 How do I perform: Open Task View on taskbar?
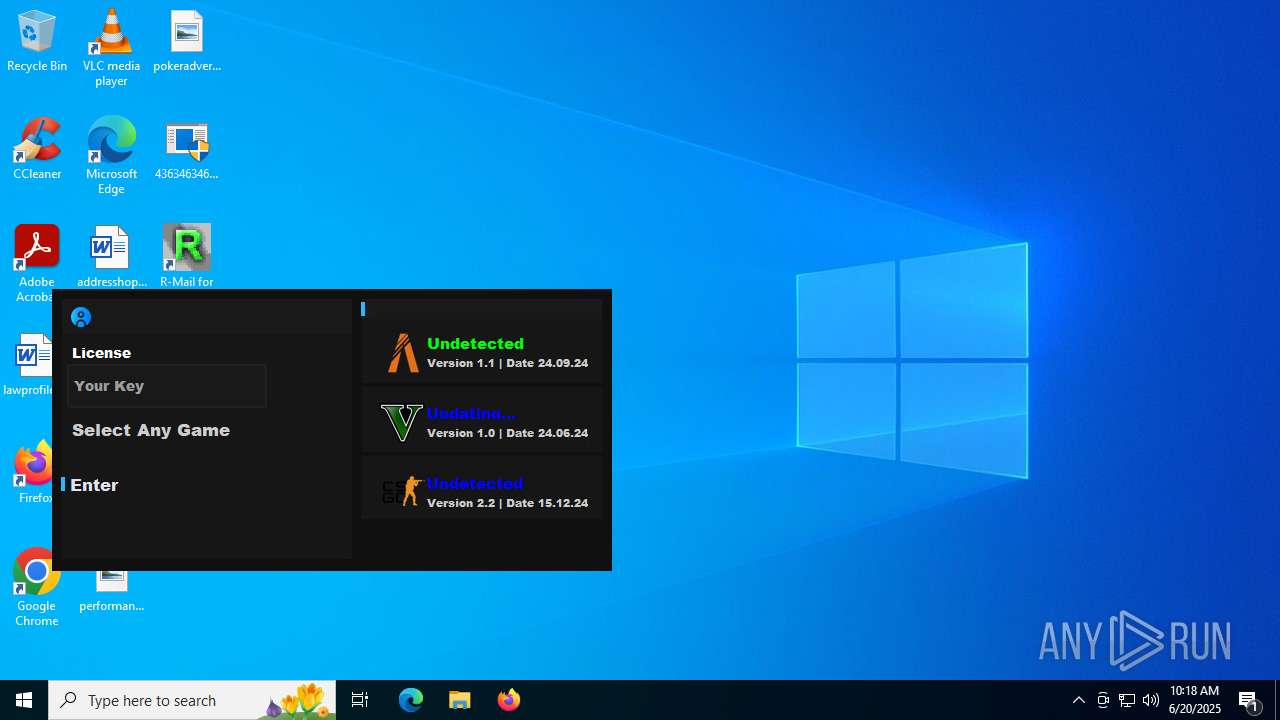pos(360,700)
